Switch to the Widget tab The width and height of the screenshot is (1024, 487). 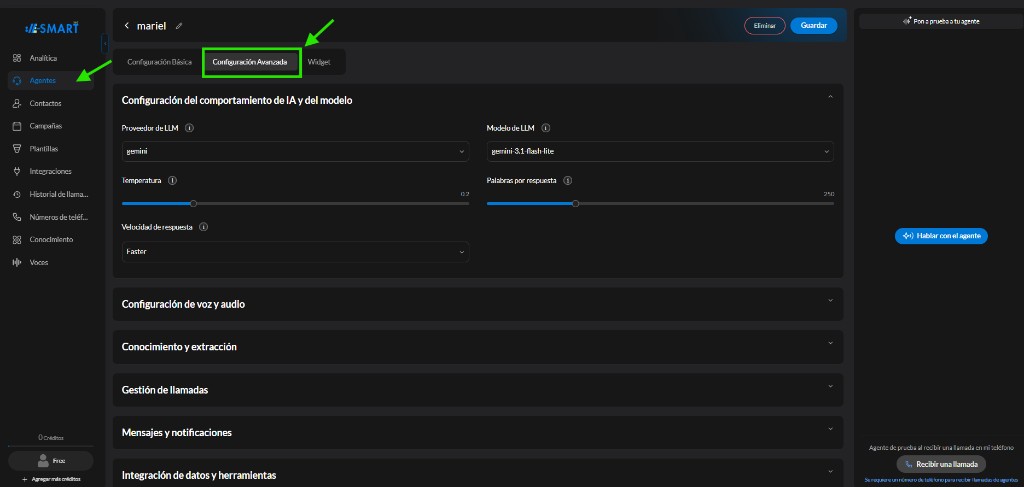point(319,62)
